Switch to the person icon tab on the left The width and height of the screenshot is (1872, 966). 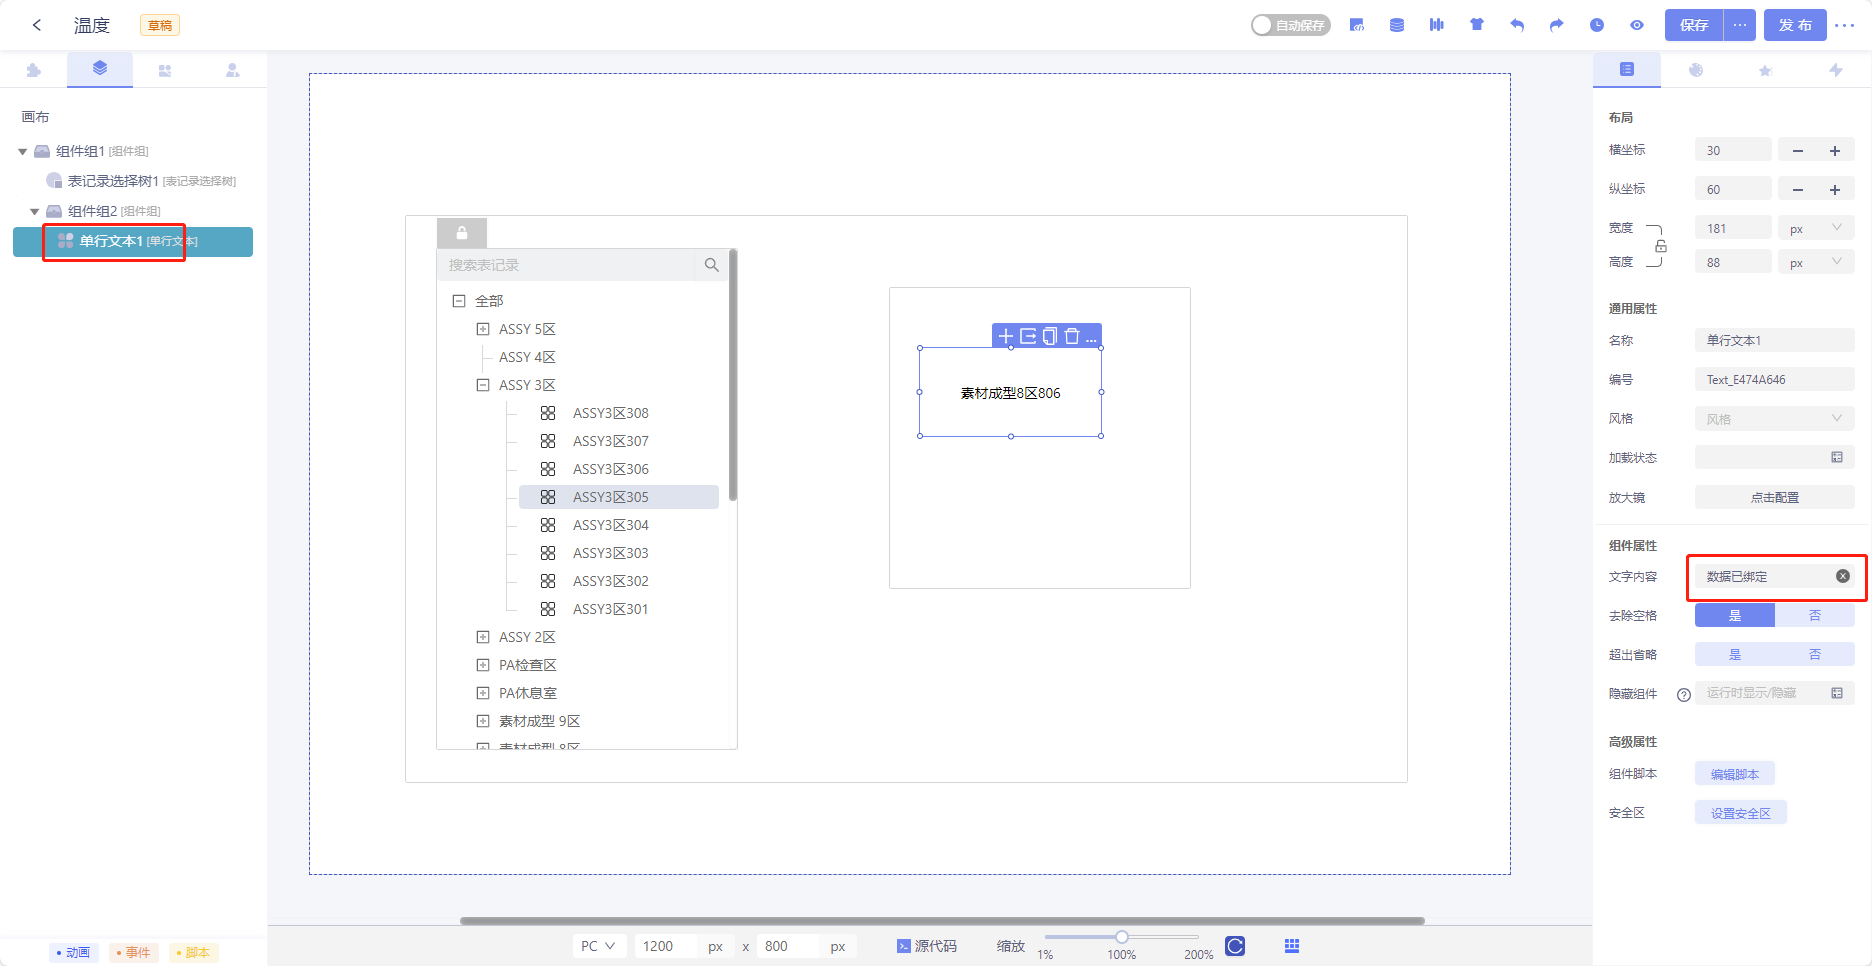click(232, 70)
